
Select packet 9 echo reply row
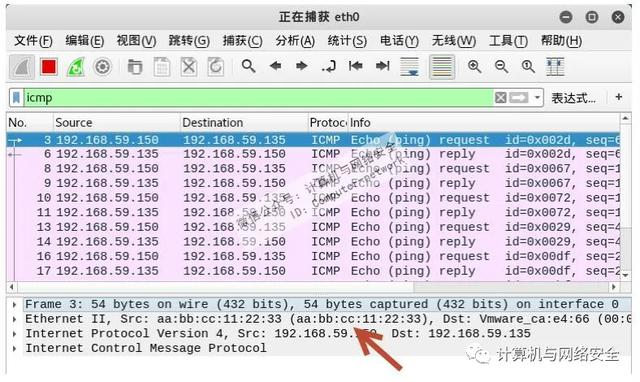coord(313,184)
